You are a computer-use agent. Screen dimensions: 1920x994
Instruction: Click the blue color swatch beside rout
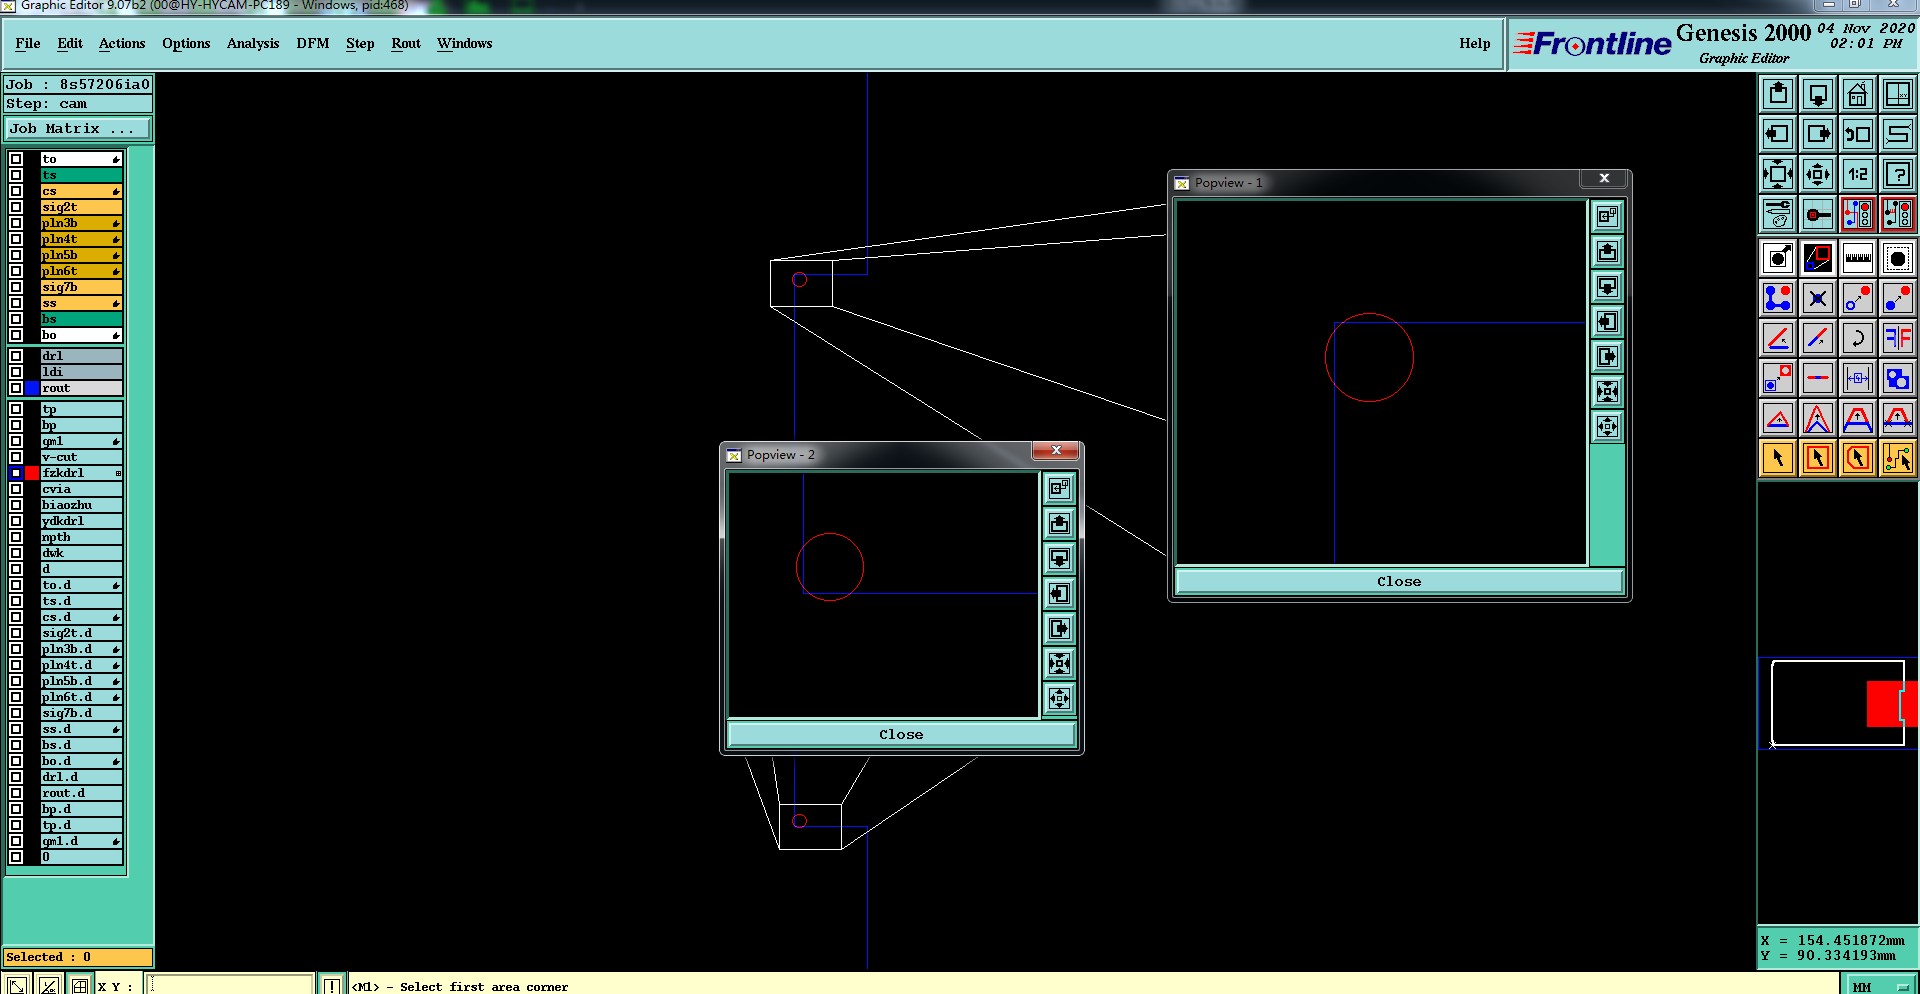[x=32, y=388]
